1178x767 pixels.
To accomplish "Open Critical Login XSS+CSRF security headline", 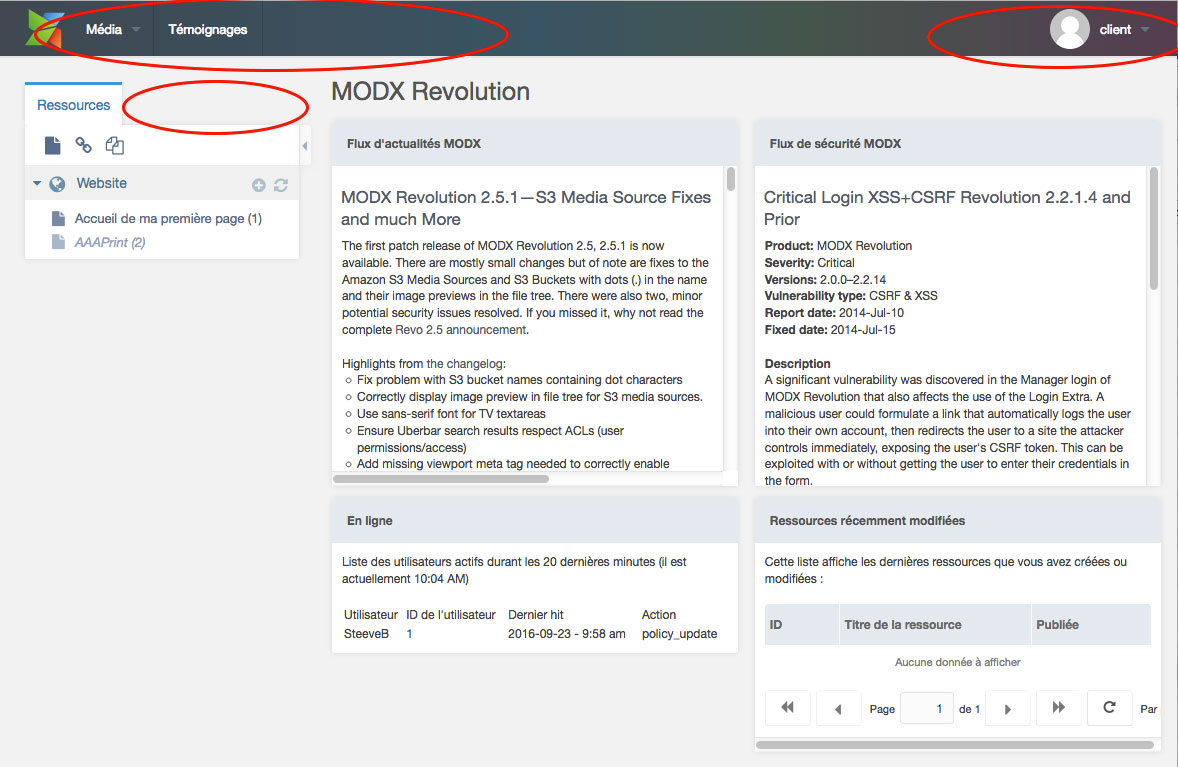I will 947,208.
